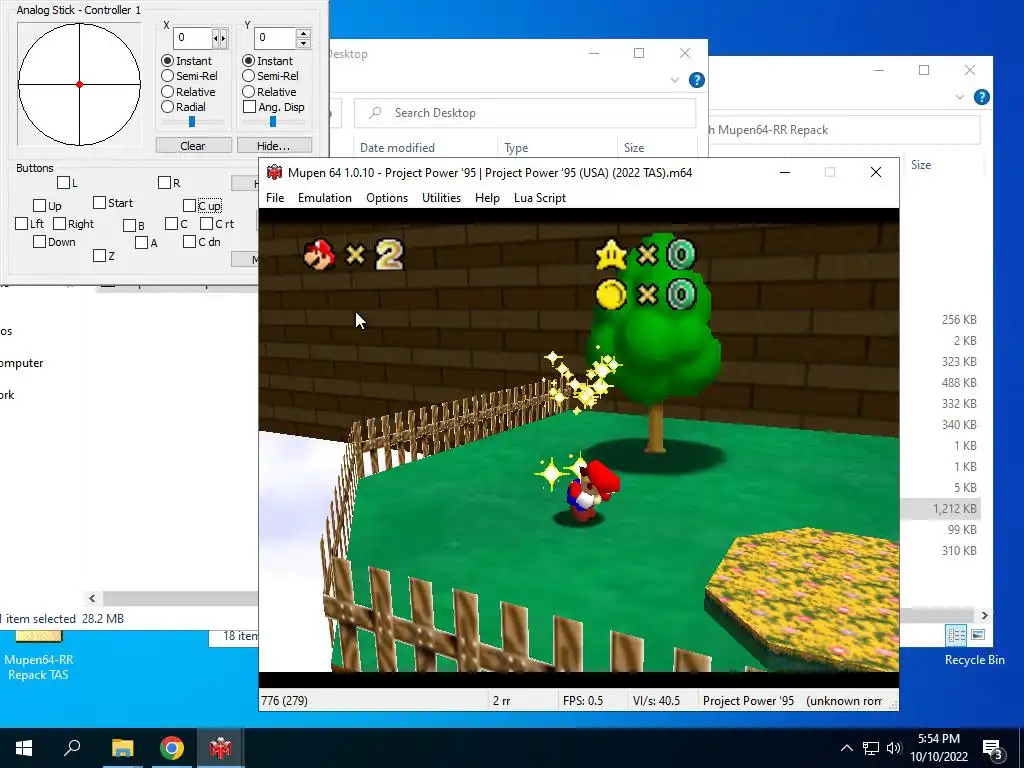1024x768 pixels.
Task: Open the volume tray icon
Action: (894, 748)
